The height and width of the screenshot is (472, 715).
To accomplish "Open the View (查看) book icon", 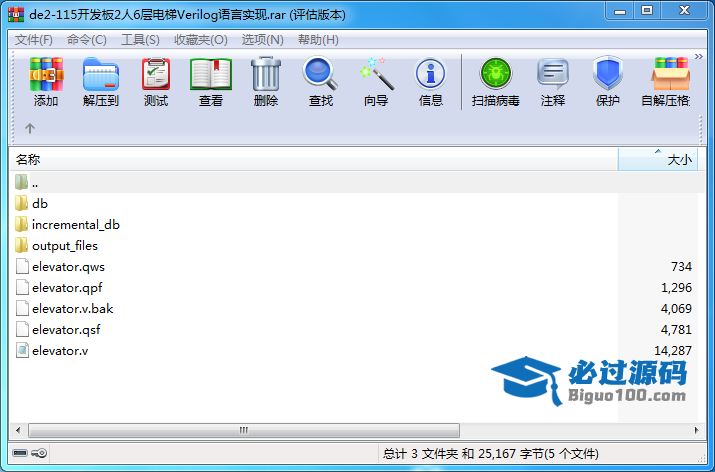I will (211, 74).
